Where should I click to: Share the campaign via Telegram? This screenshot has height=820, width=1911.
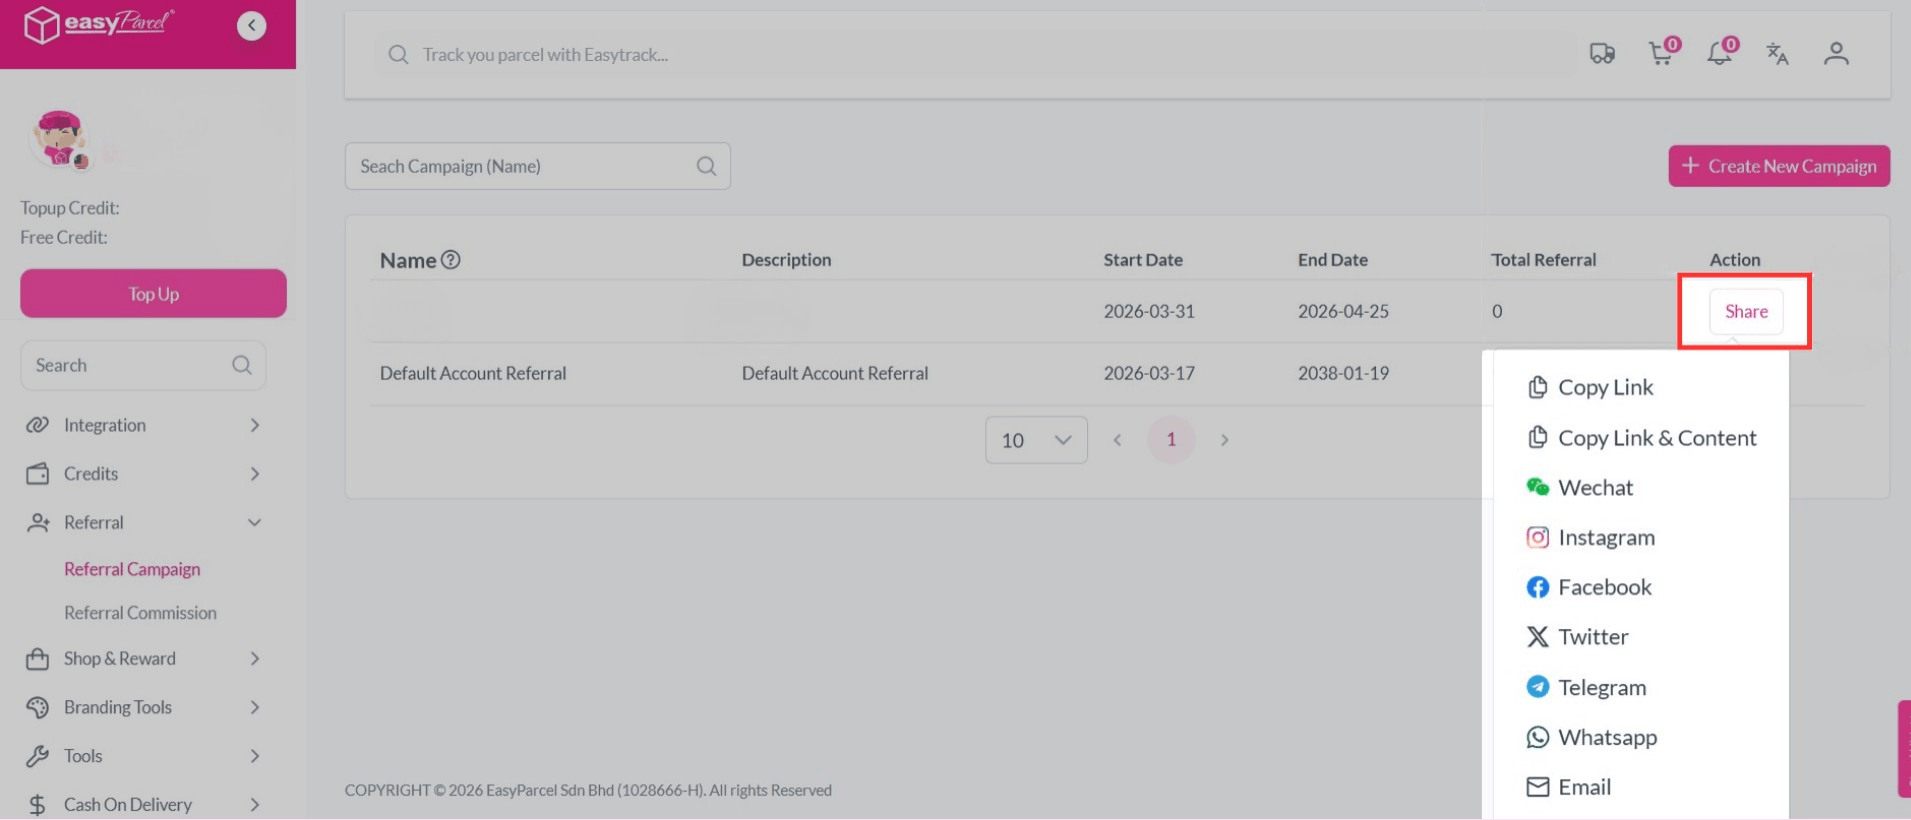pyautogui.click(x=1601, y=687)
